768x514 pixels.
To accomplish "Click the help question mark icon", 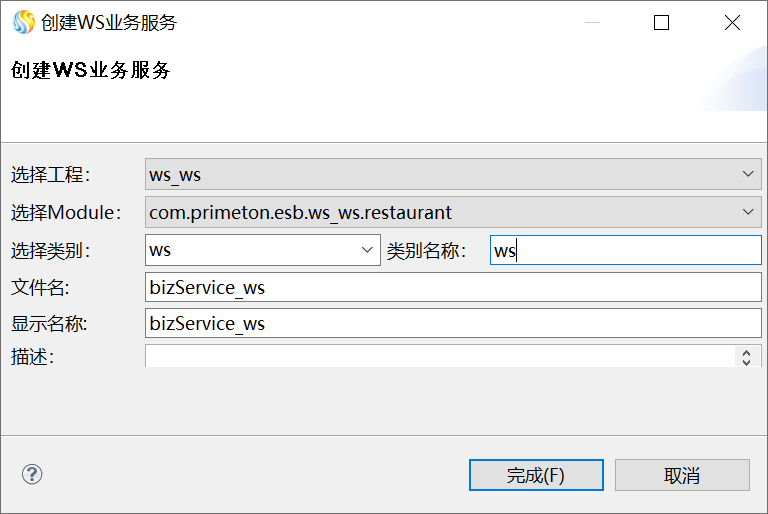I will (32, 474).
